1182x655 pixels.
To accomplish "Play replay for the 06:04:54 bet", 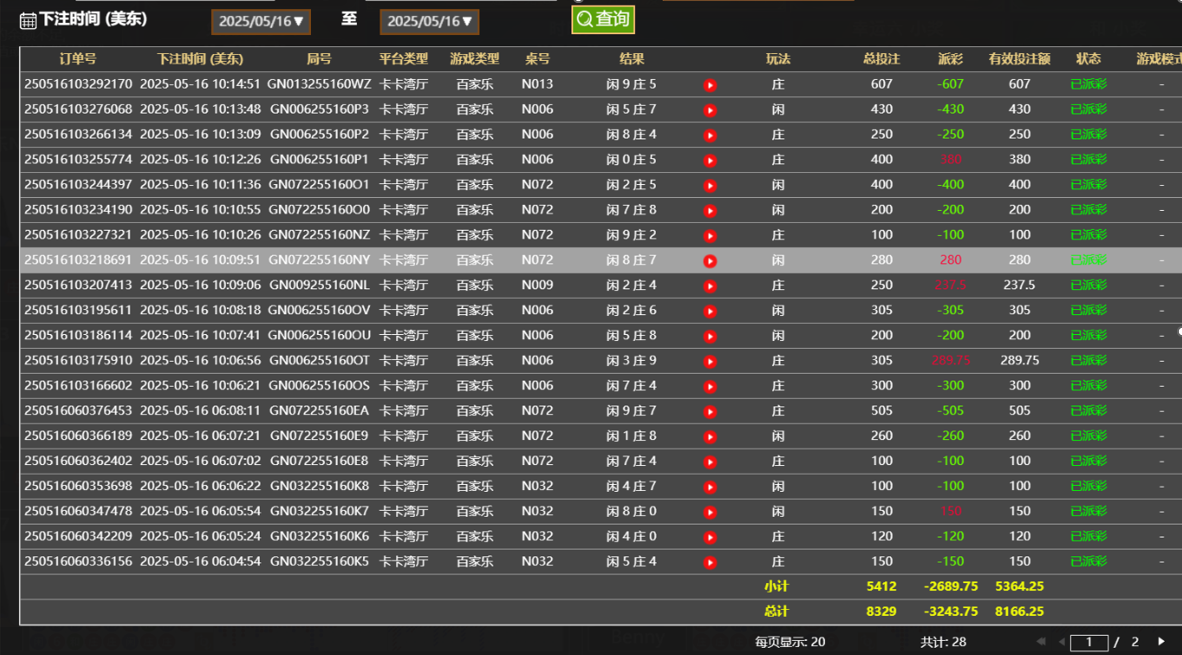I will coord(710,562).
